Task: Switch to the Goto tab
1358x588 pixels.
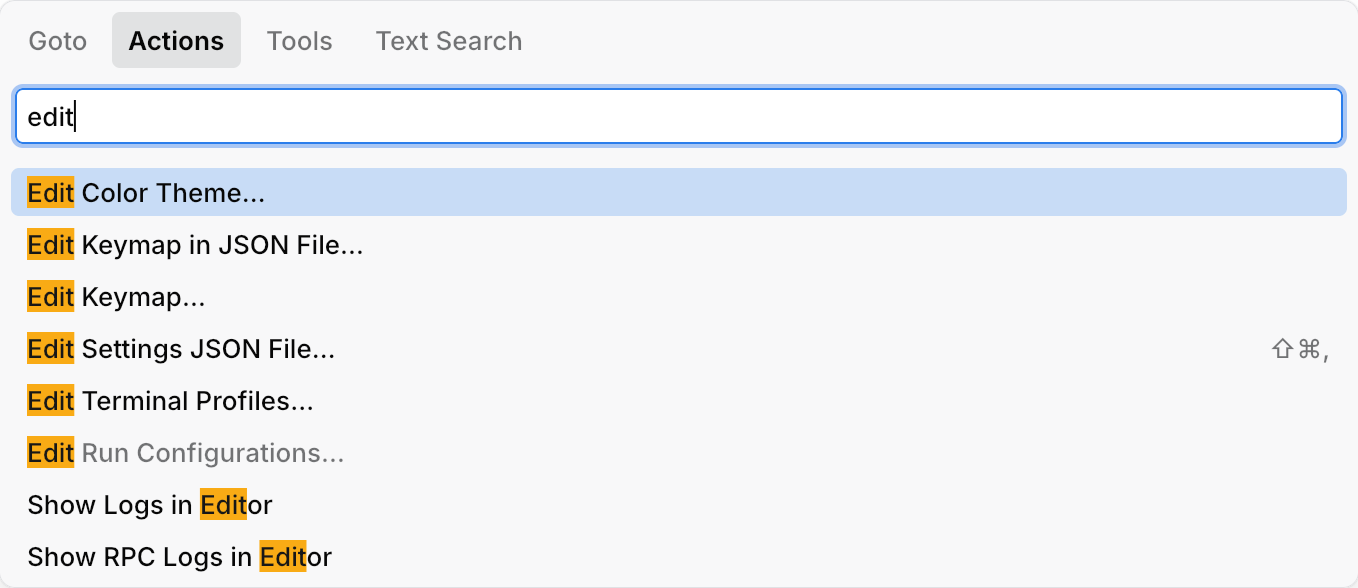Action: pyautogui.click(x=57, y=41)
